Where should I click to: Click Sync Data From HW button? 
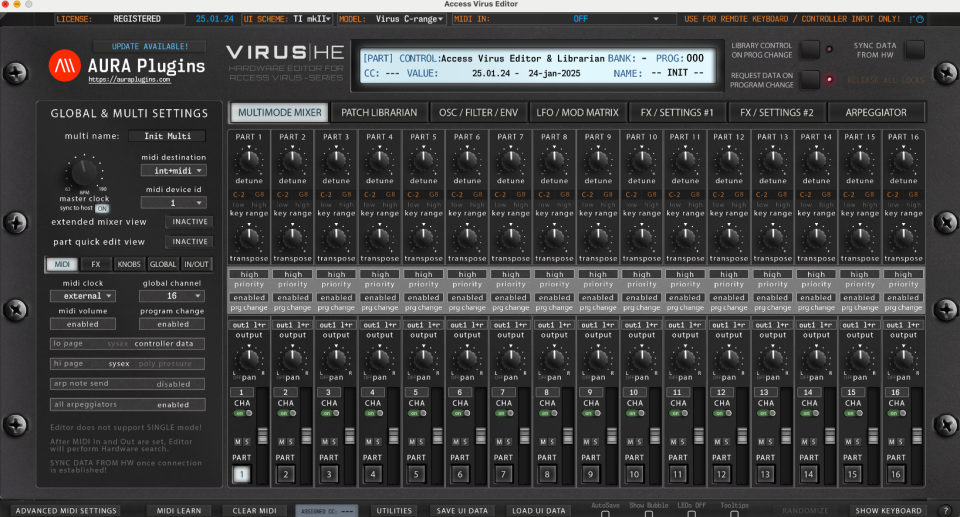pos(915,50)
